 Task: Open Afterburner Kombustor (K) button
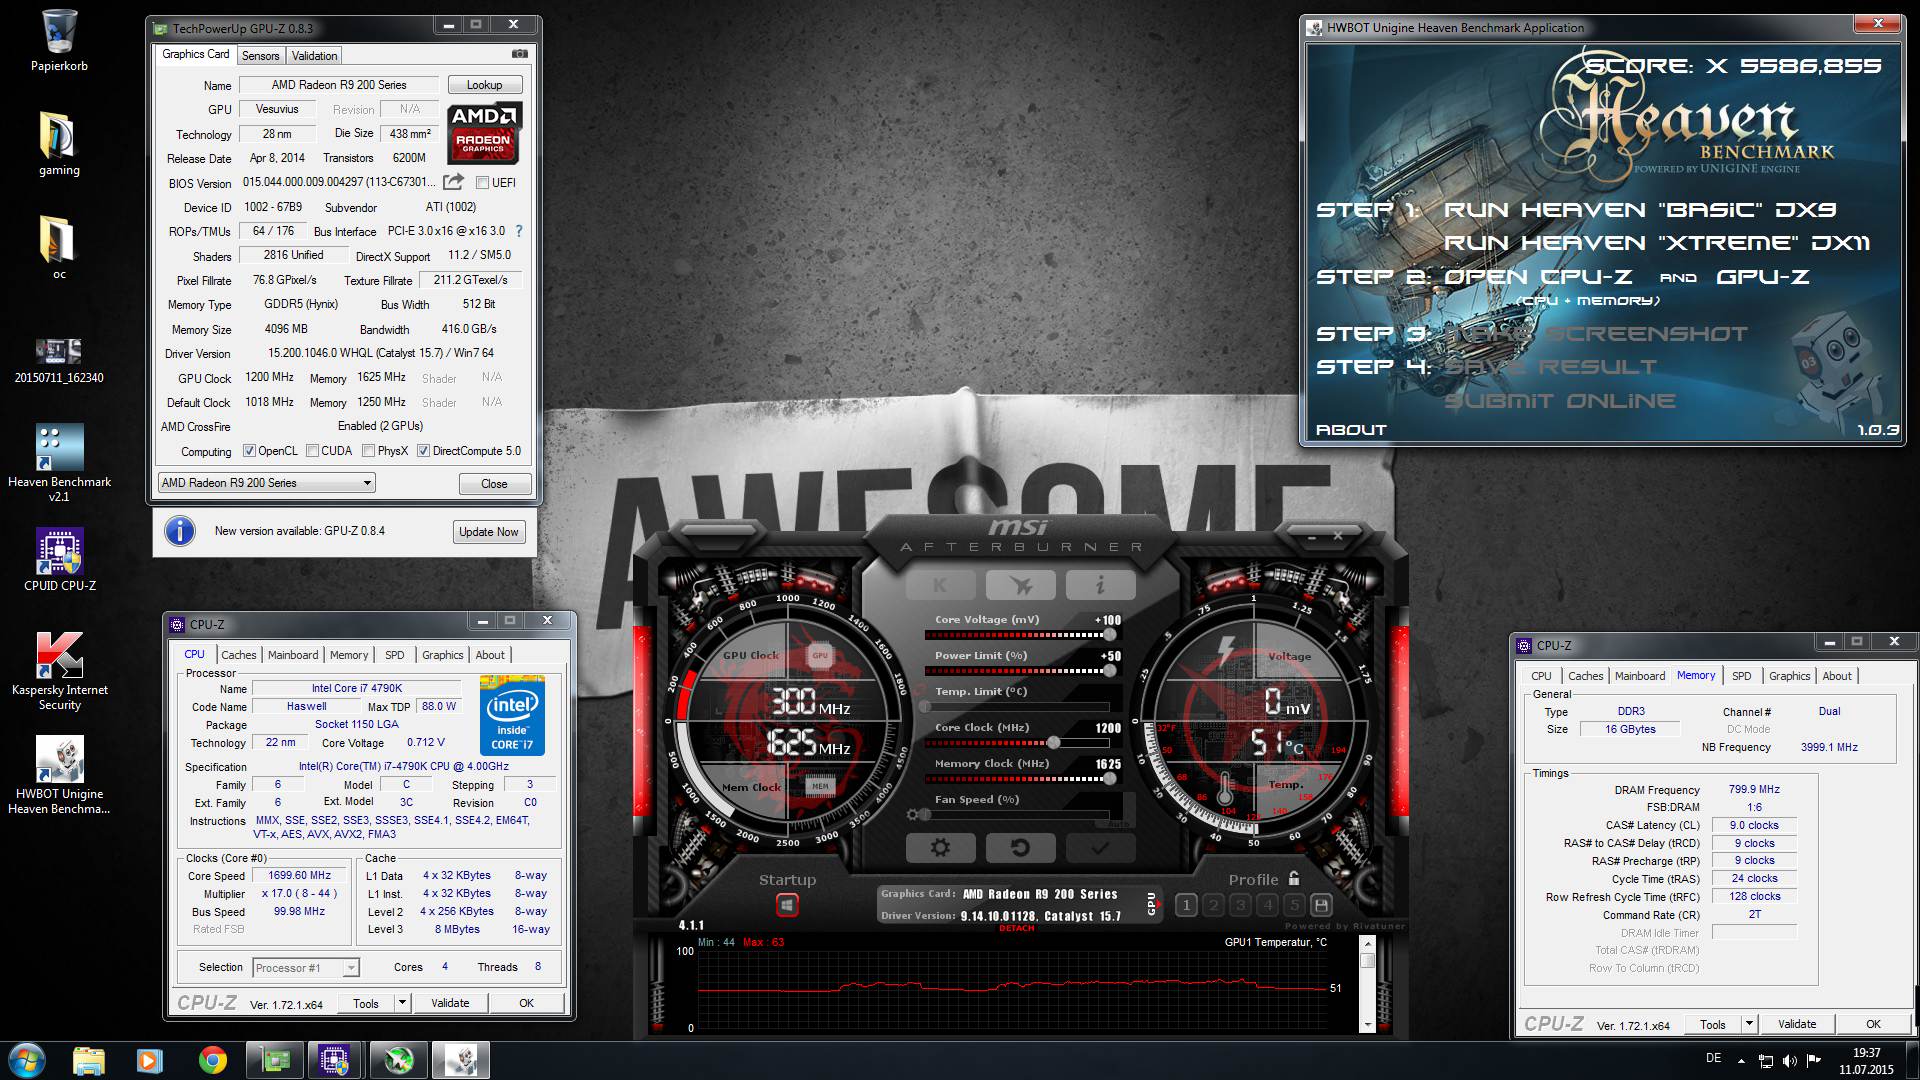(x=940, y=585)
